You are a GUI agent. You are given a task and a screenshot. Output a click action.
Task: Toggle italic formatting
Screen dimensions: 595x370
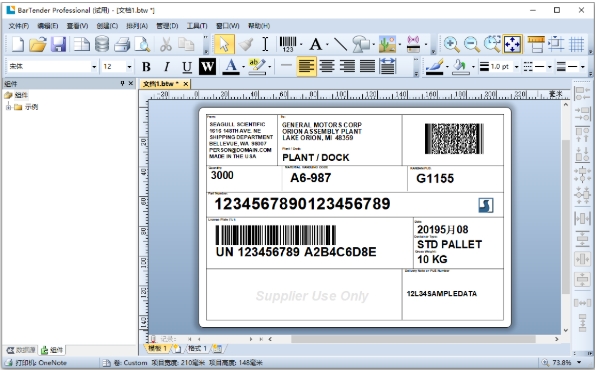point(166,67)
